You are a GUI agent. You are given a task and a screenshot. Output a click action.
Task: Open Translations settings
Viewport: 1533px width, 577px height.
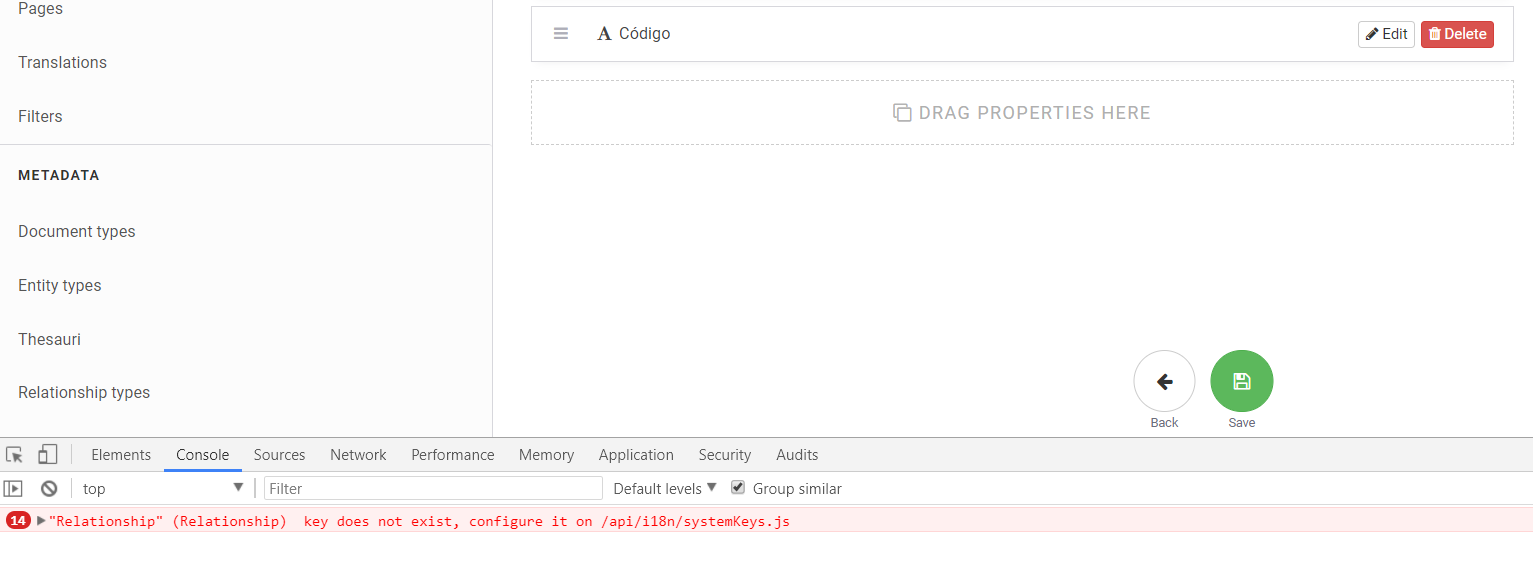click(x=62, y=62)
